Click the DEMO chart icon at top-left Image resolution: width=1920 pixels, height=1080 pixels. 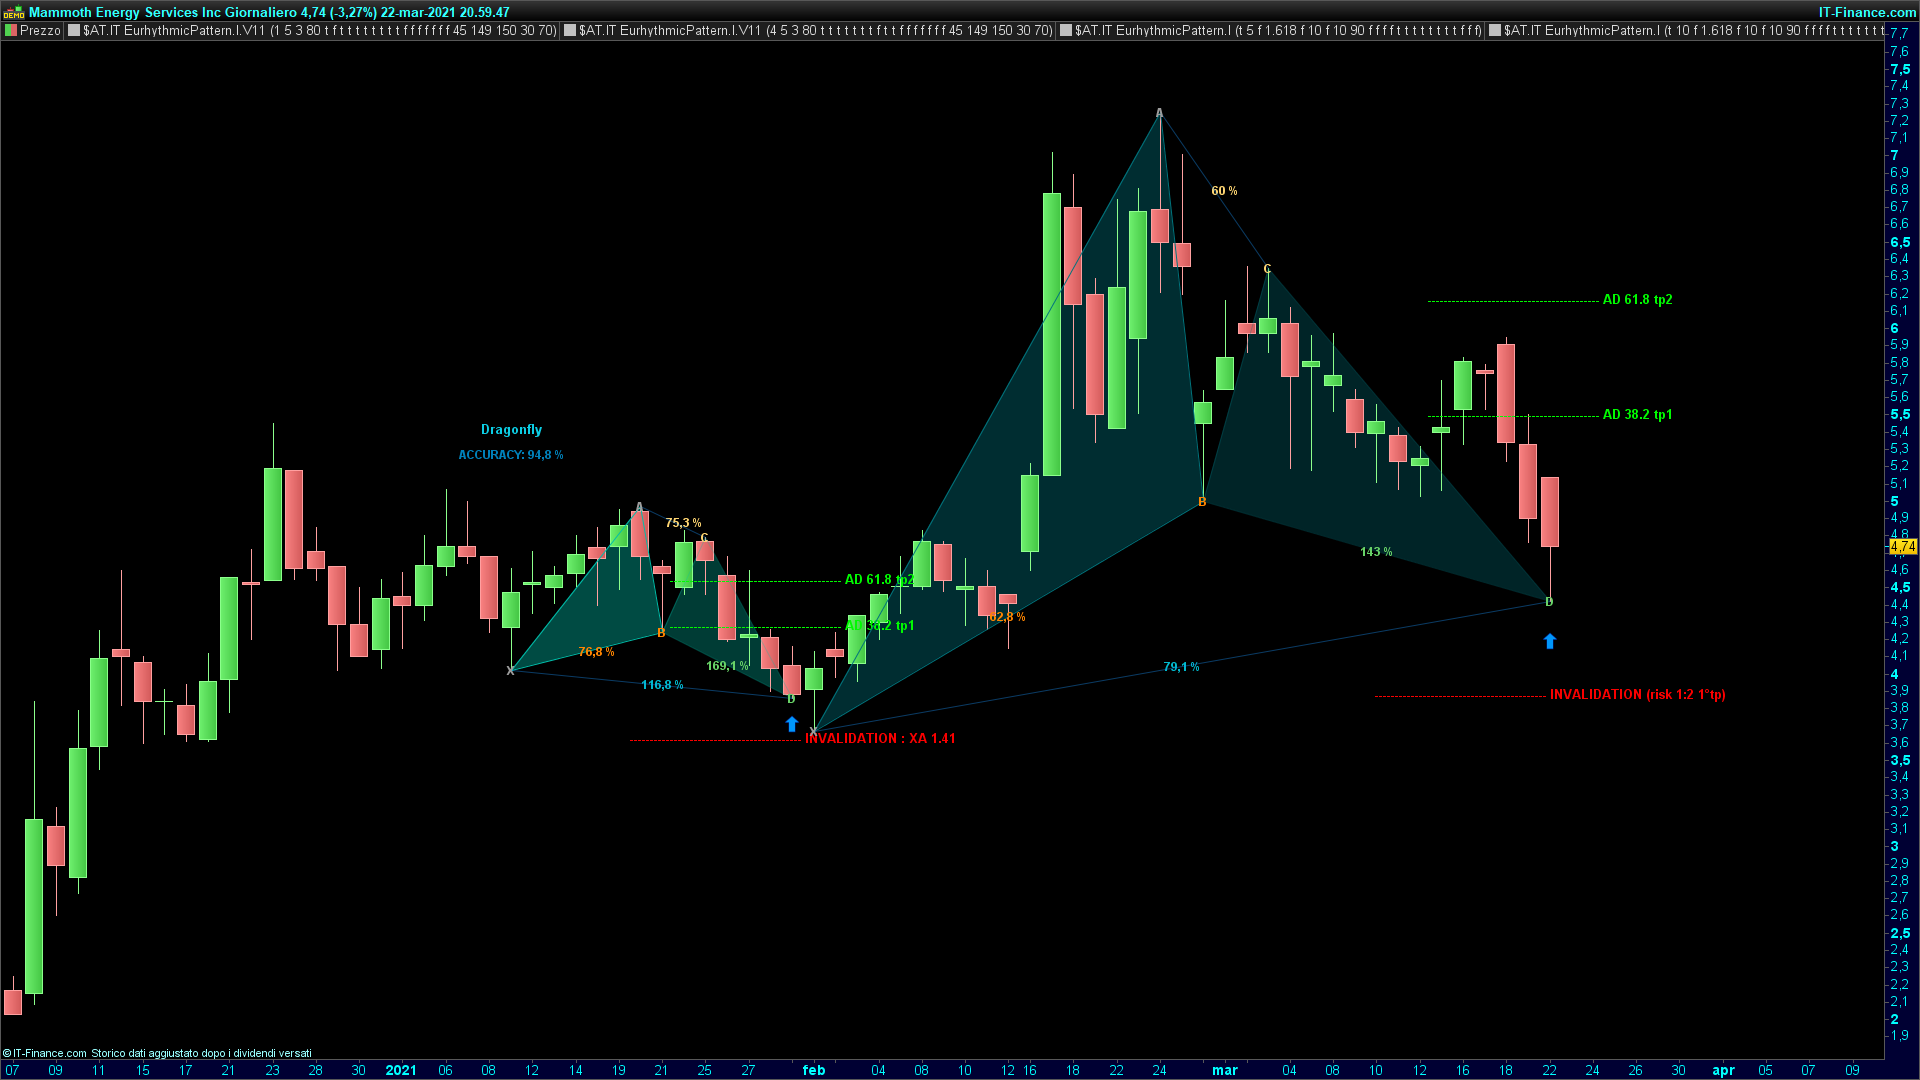click(x=14, y=12)
